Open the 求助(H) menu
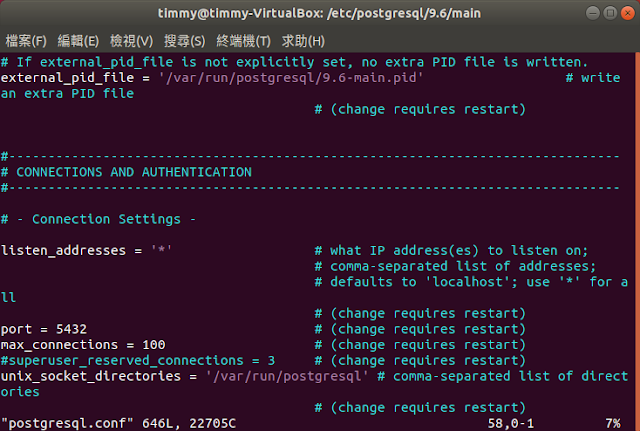 pos(303,41)
